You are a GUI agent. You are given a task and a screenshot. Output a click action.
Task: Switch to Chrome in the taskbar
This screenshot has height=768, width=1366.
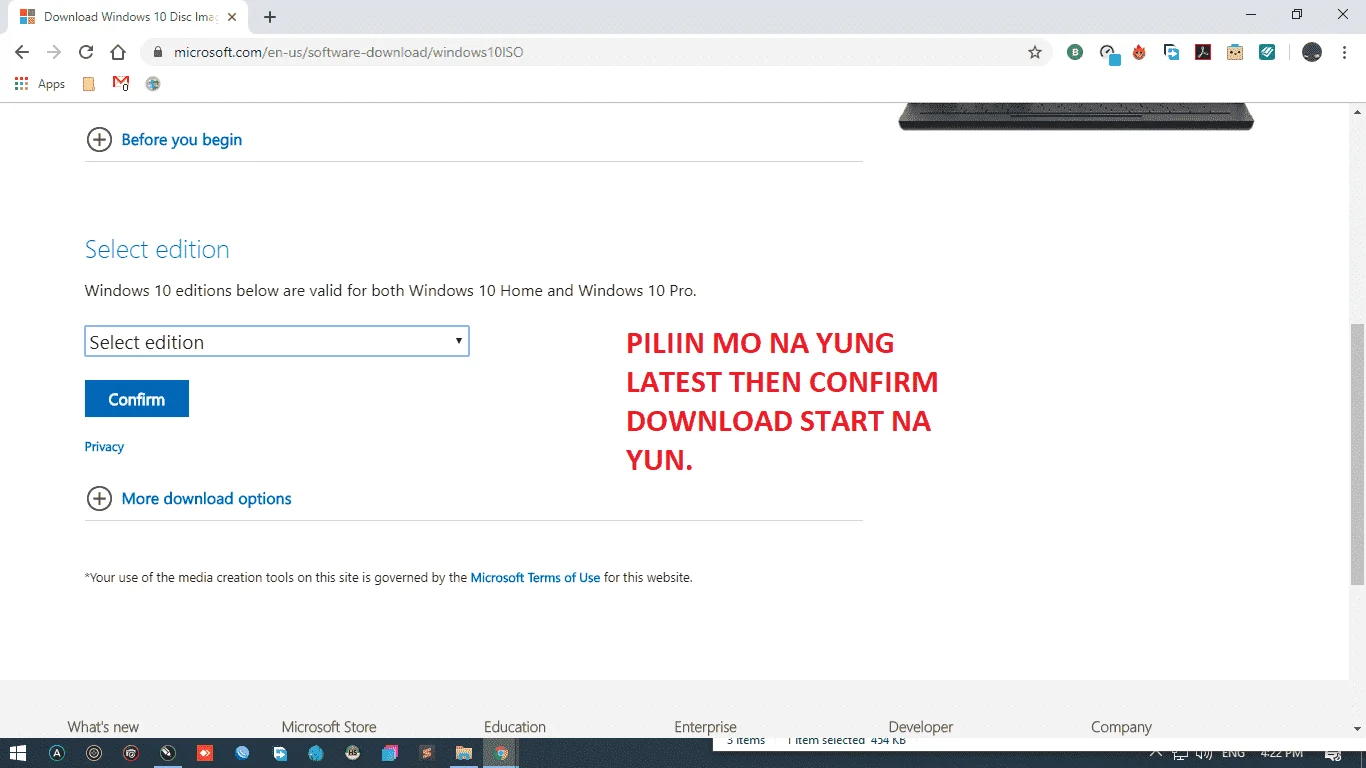pos(502,753)
